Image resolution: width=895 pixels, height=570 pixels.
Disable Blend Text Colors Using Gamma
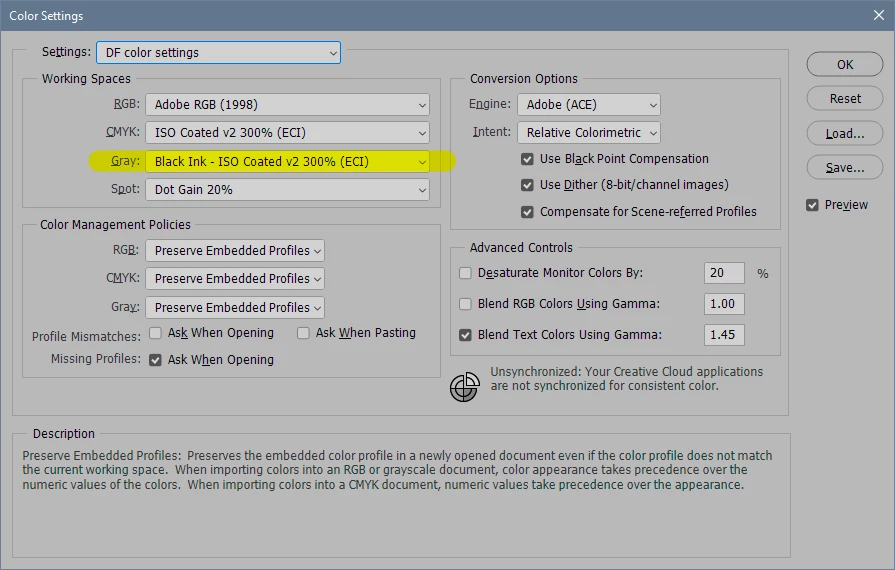[x=466, y=335]
